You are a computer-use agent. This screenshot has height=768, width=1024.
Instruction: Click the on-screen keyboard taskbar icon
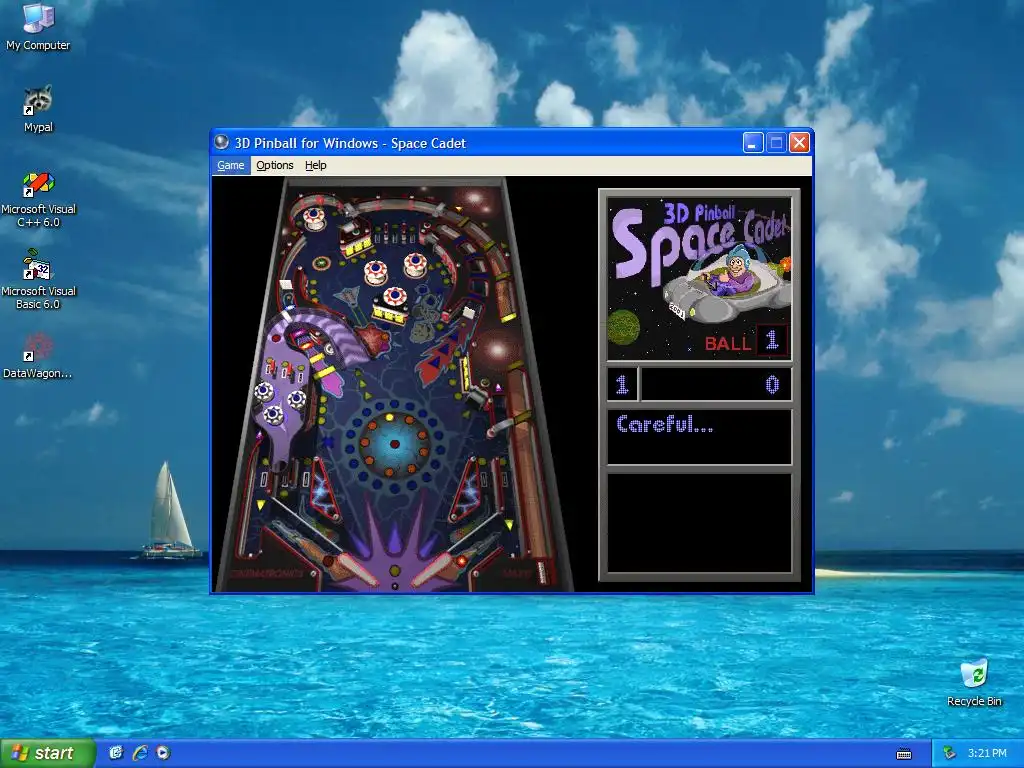pyautogui.click(x=904, y=754)
